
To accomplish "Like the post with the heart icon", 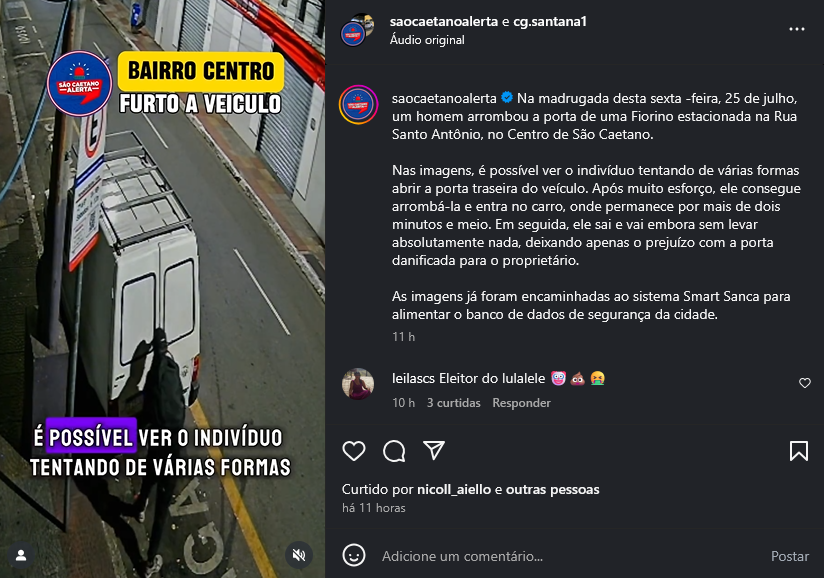I will [x=354, y=451].
